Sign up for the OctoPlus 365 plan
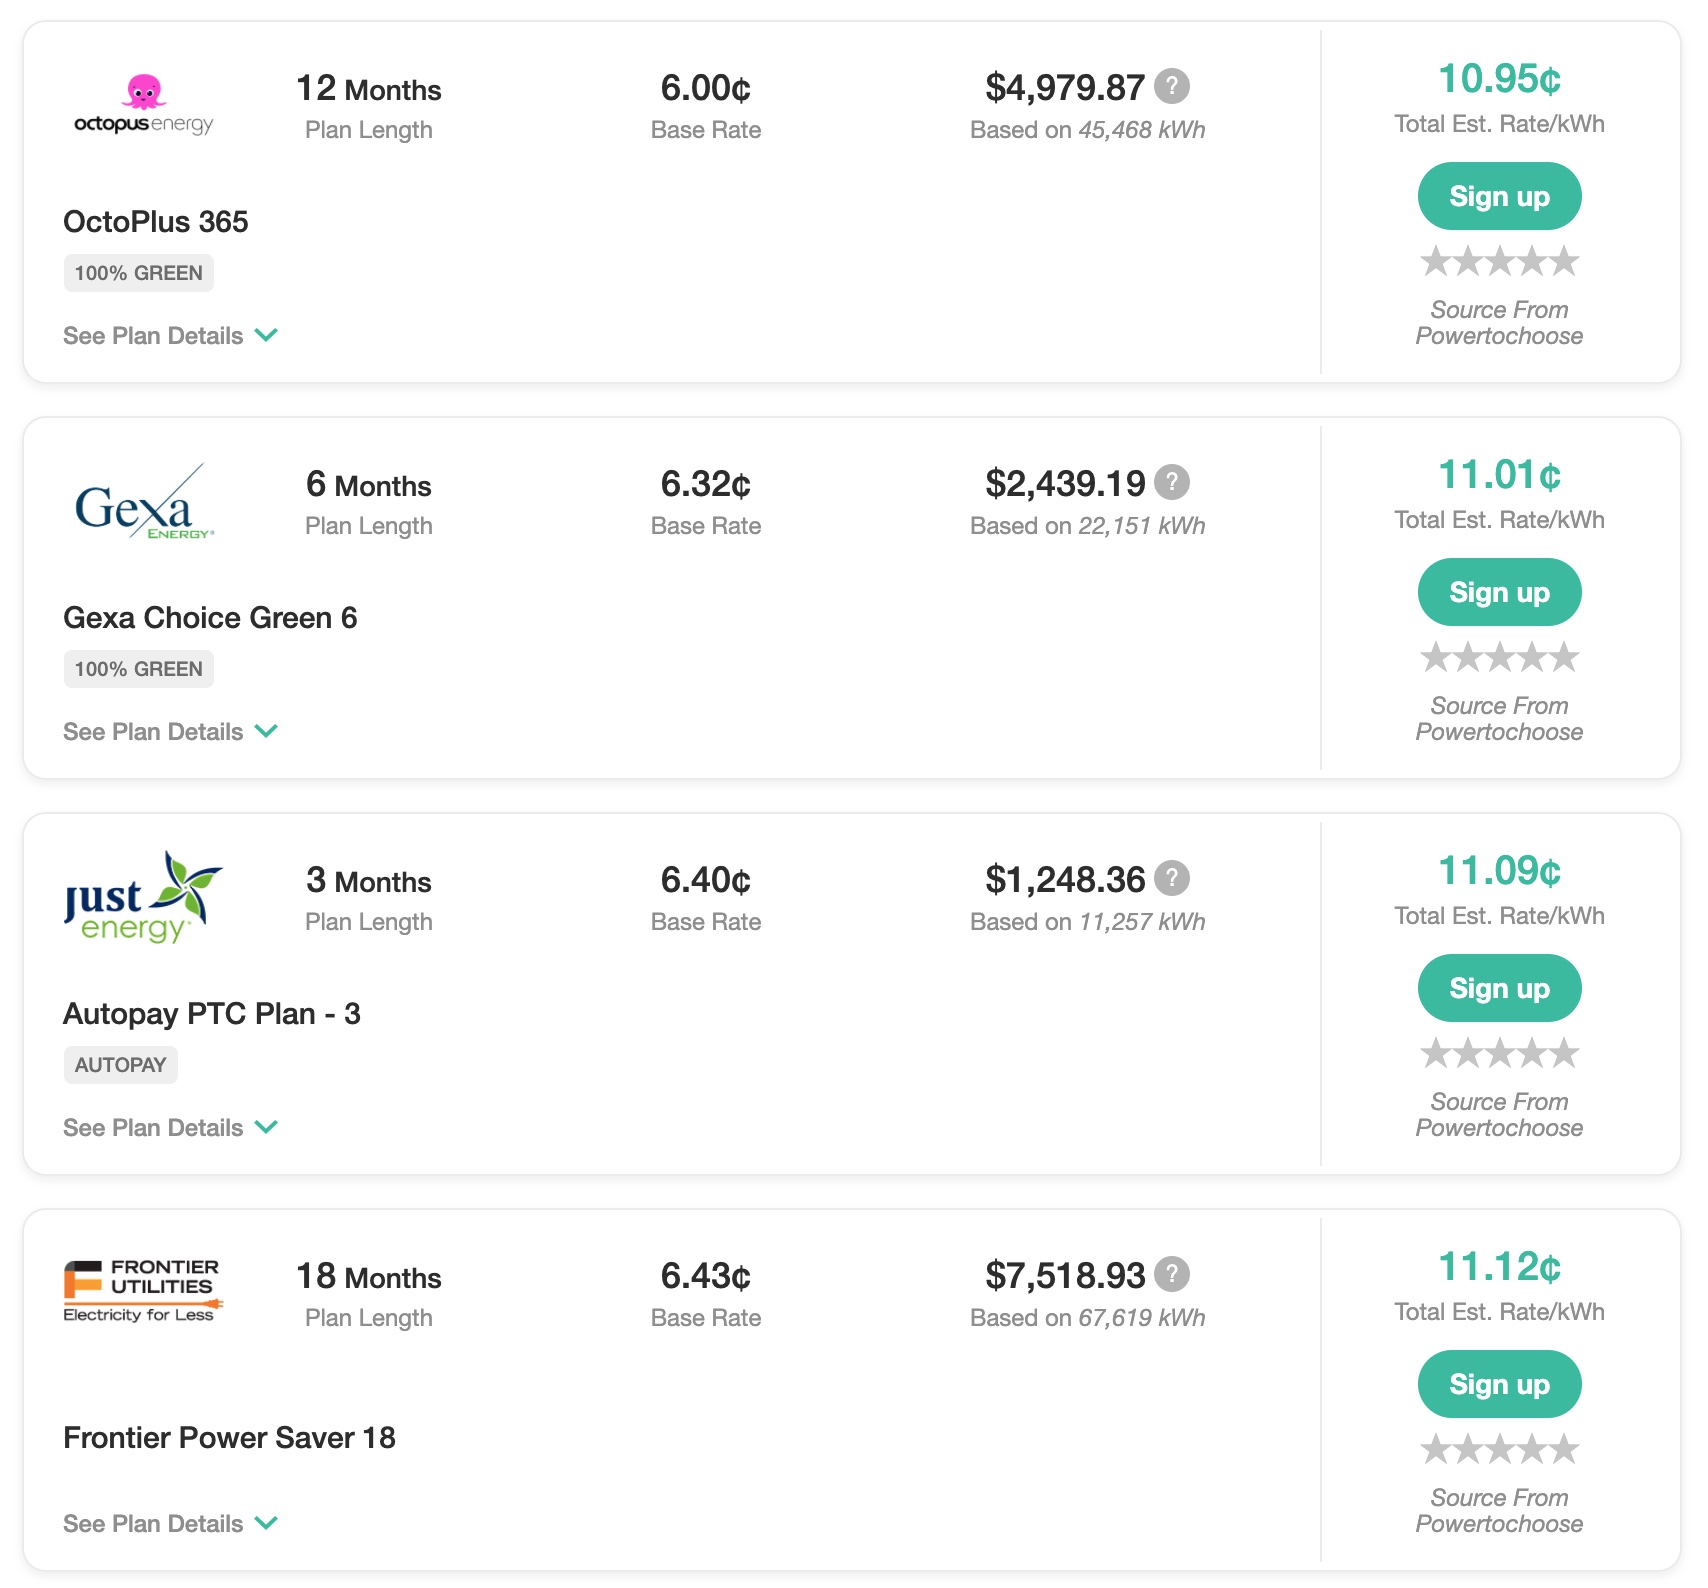Image resolution: width=1708 pixels, height=1588 pixels. (x=1498, y=197)
